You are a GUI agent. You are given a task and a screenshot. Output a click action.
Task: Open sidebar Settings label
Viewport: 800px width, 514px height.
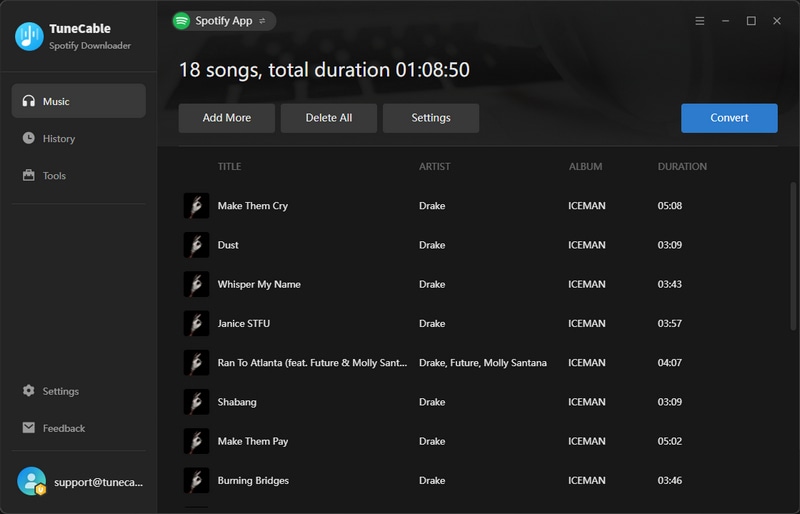(61, 391)
